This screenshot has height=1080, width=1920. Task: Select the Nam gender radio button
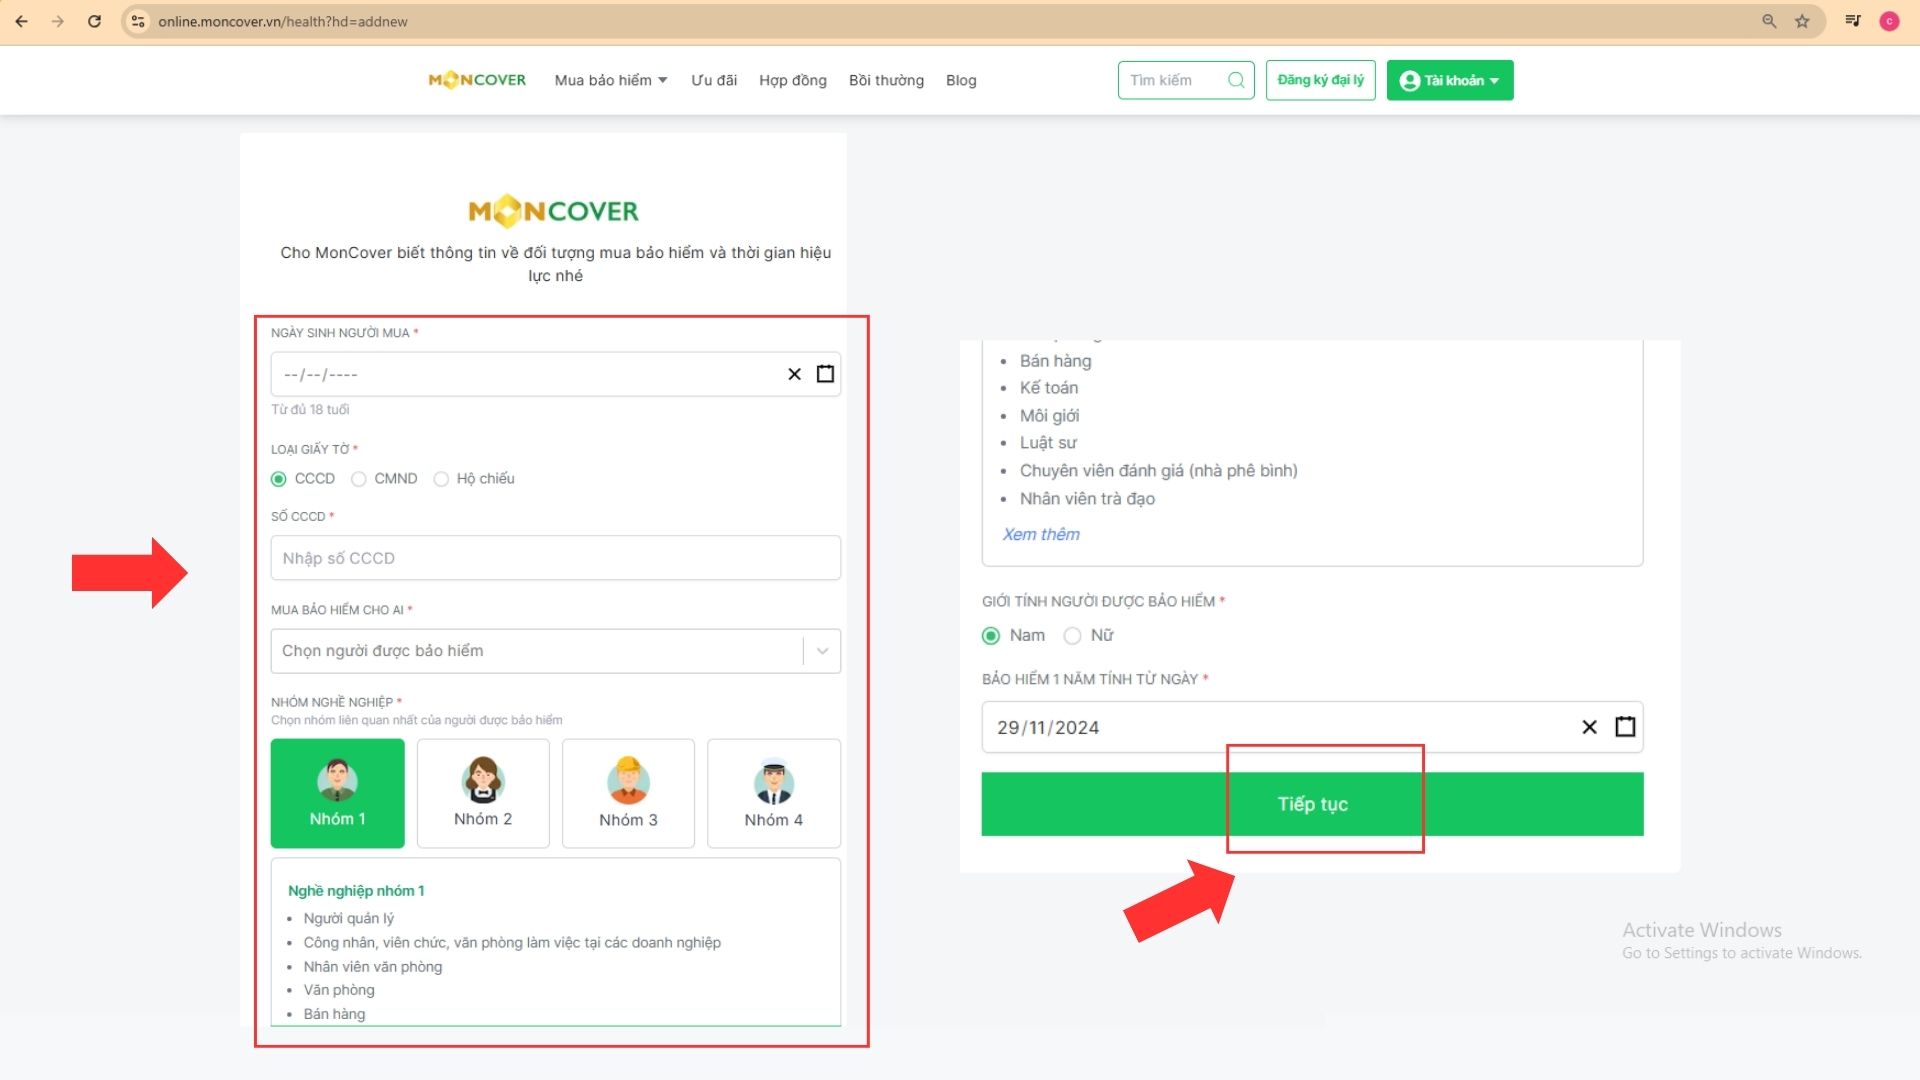pyautogui.click(x=990, y=634)
